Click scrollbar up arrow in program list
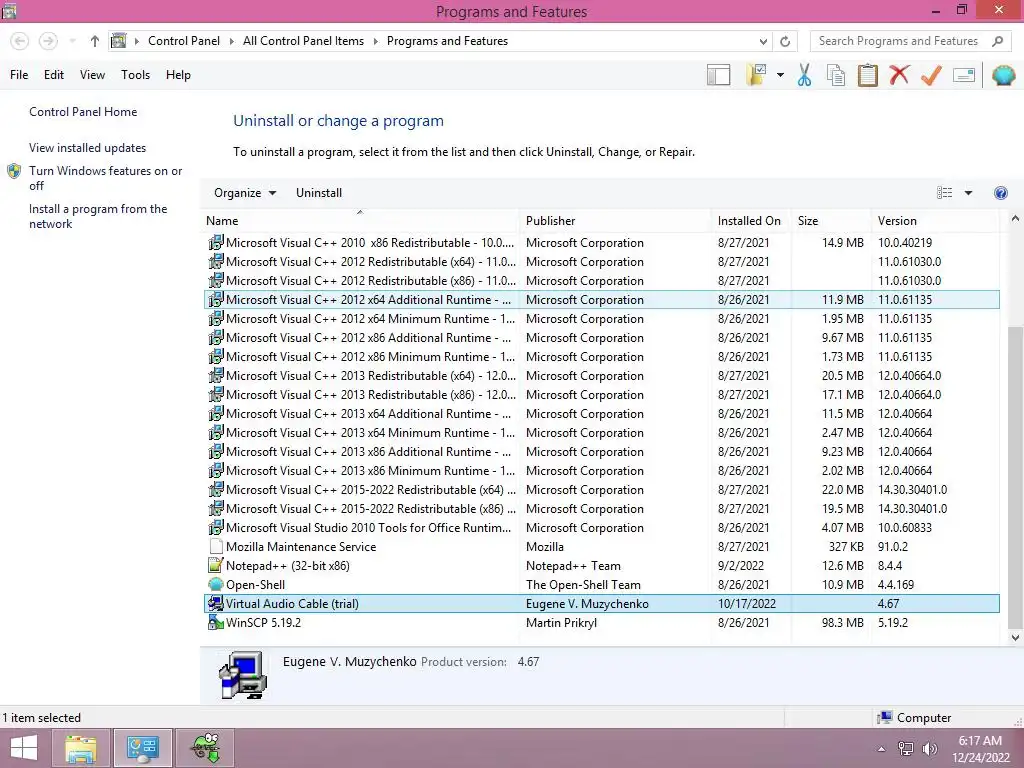Viewport: 1024px width, 768px height. [x=1015, y=219]
